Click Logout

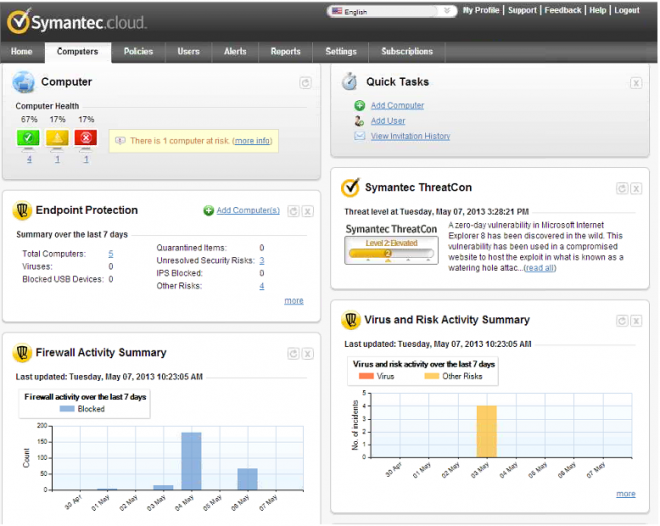[627, 10]
